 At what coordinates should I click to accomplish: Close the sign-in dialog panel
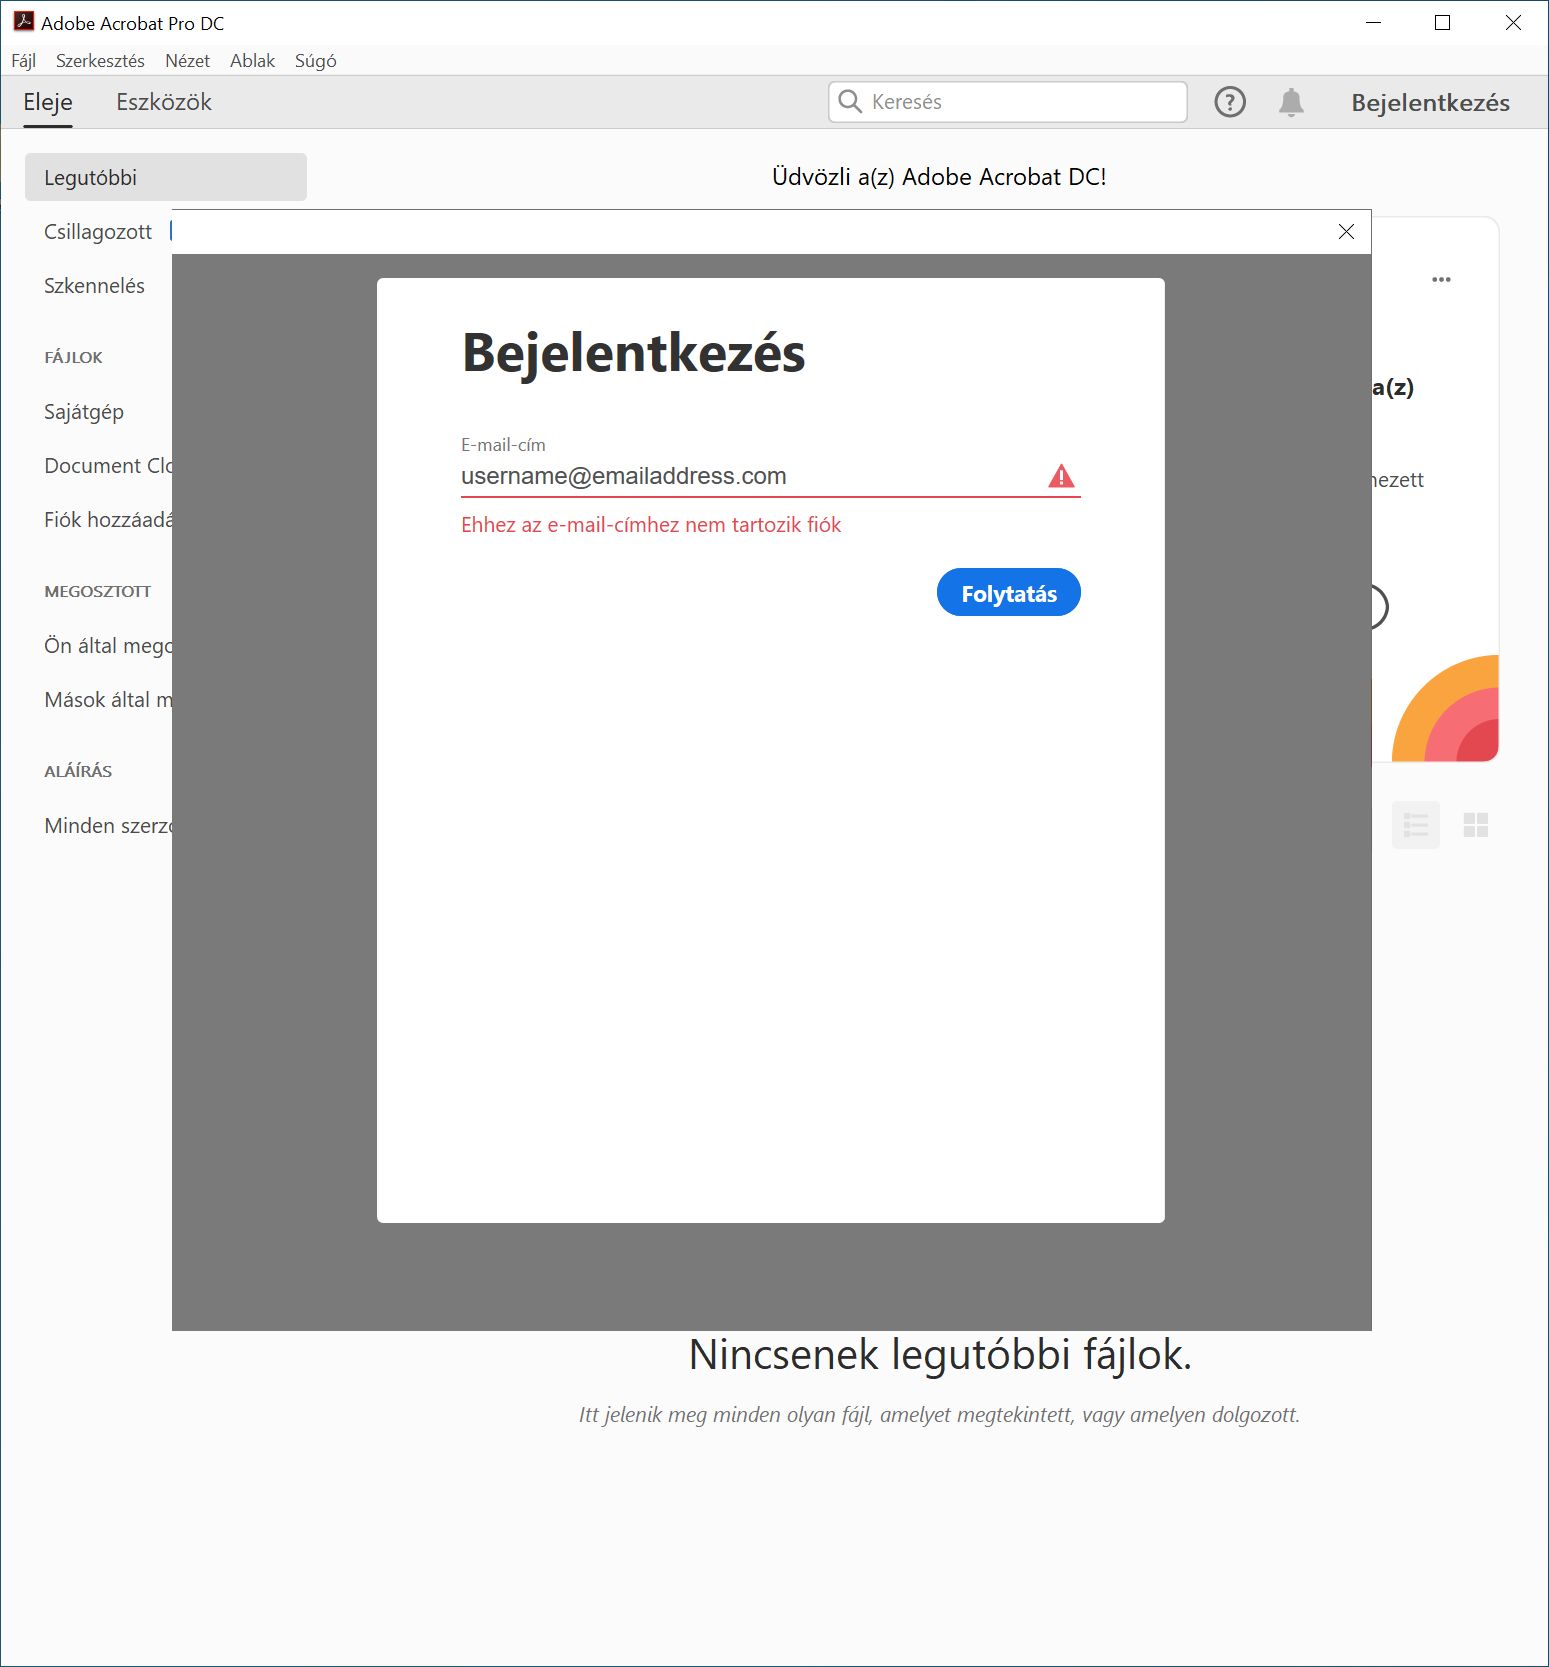coord(1346,232)
